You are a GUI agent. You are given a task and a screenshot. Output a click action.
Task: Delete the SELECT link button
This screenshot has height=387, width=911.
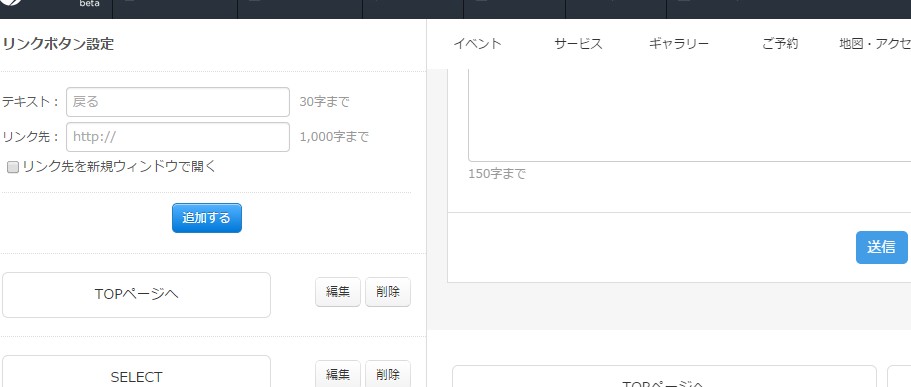point(388,374)
